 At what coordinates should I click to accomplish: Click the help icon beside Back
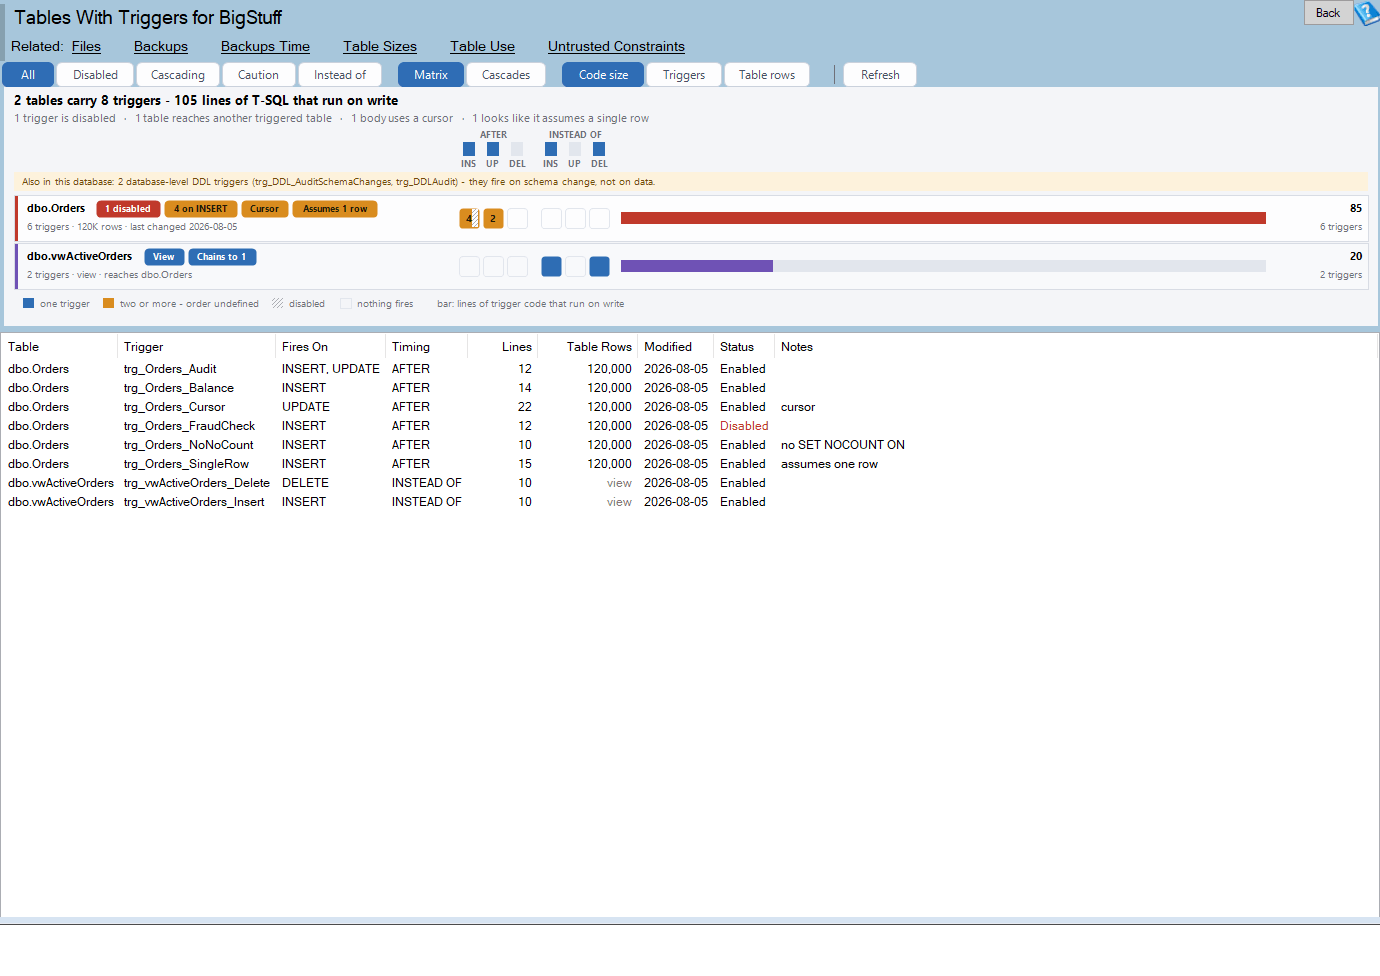tap(1367, 13)
